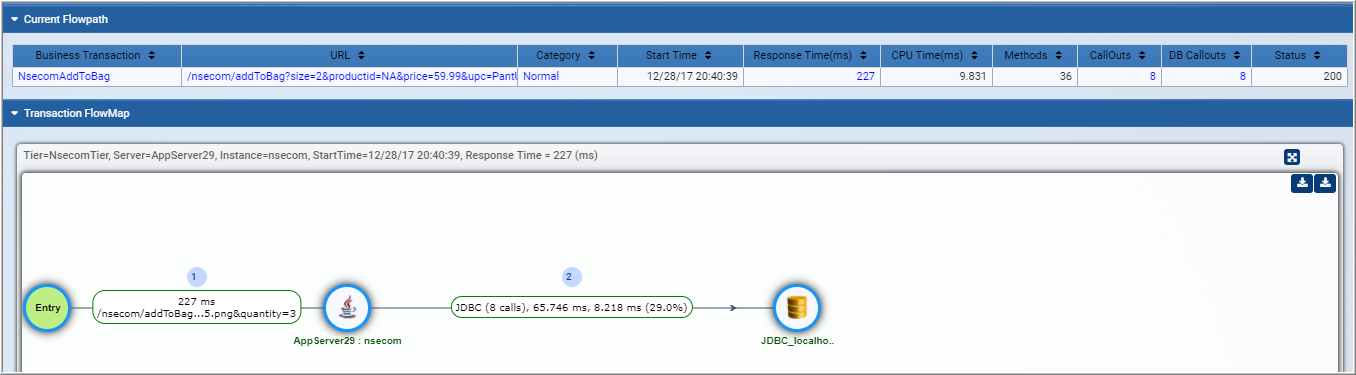Click the JDBC_localho.. node label

coord(797,341)
